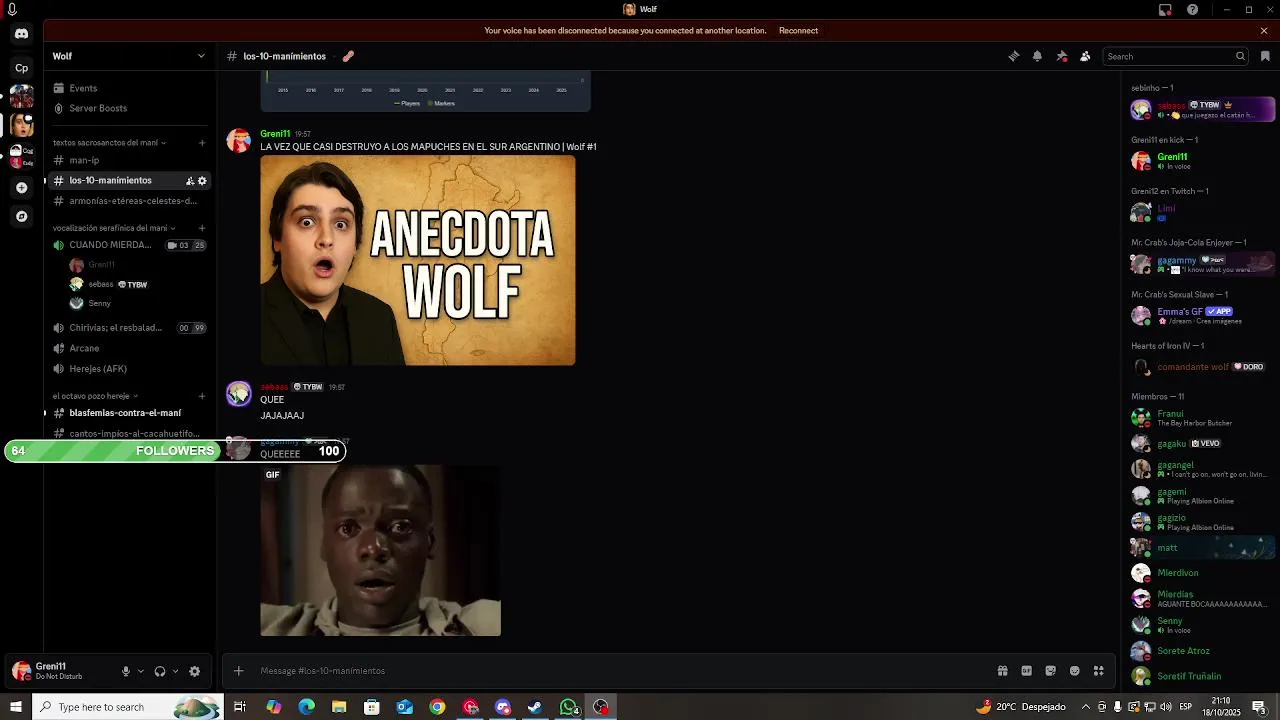Expand headphone output options arrow
The image size is (1280, 720).
(x=175, y=671)
